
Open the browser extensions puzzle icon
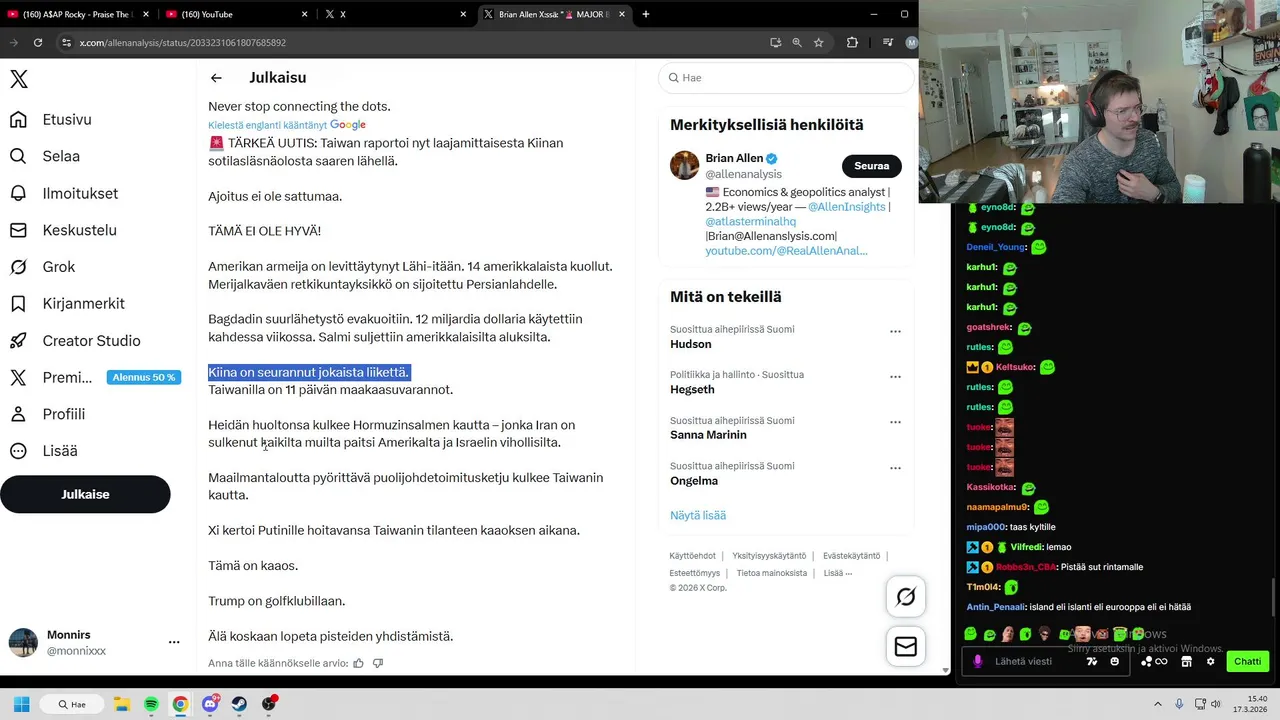click(x=852, y=43)
